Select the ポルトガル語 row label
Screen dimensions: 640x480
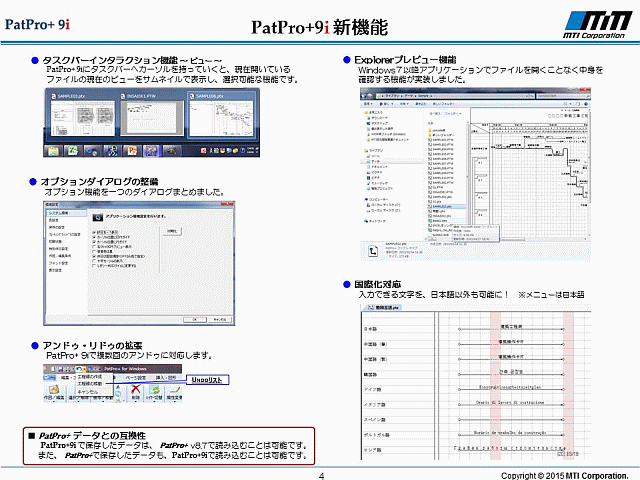point(376,435)
